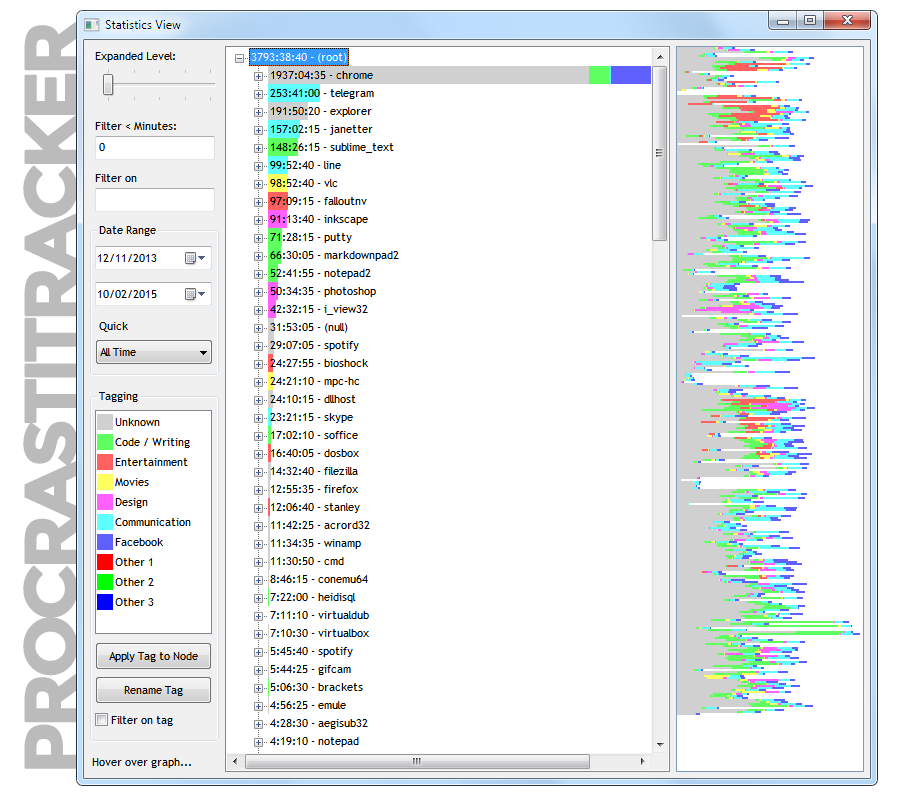Expand the falloutnv tree node
This screenshot has height=800, width=900.
(258, 202)
